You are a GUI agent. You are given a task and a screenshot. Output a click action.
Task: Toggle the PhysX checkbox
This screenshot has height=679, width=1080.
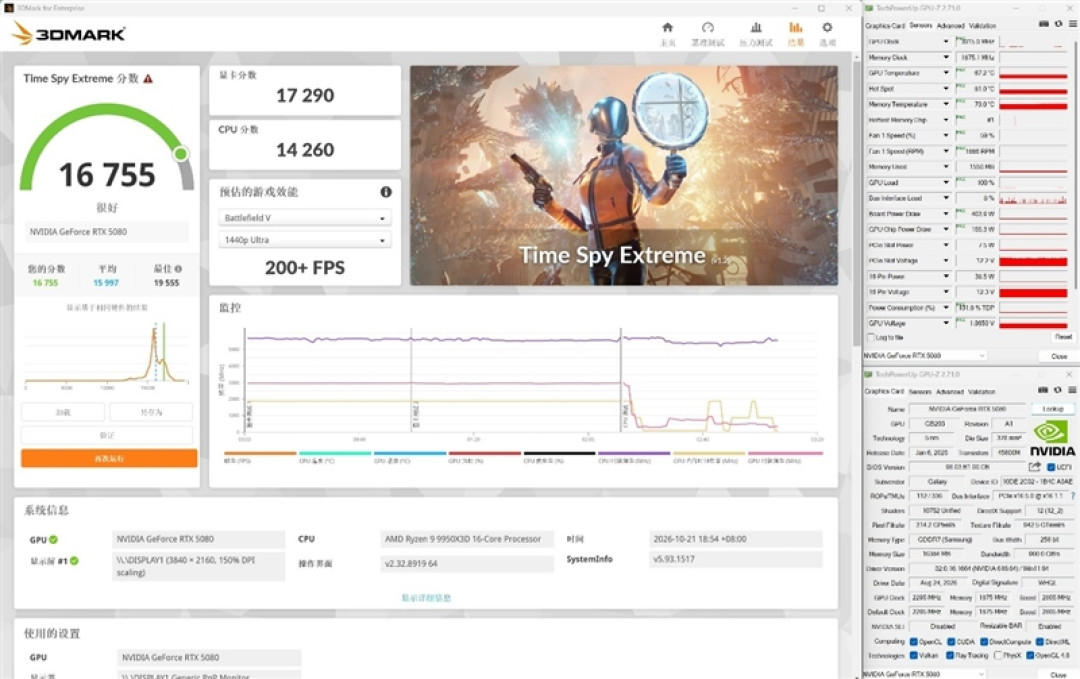tap(998, 656)
